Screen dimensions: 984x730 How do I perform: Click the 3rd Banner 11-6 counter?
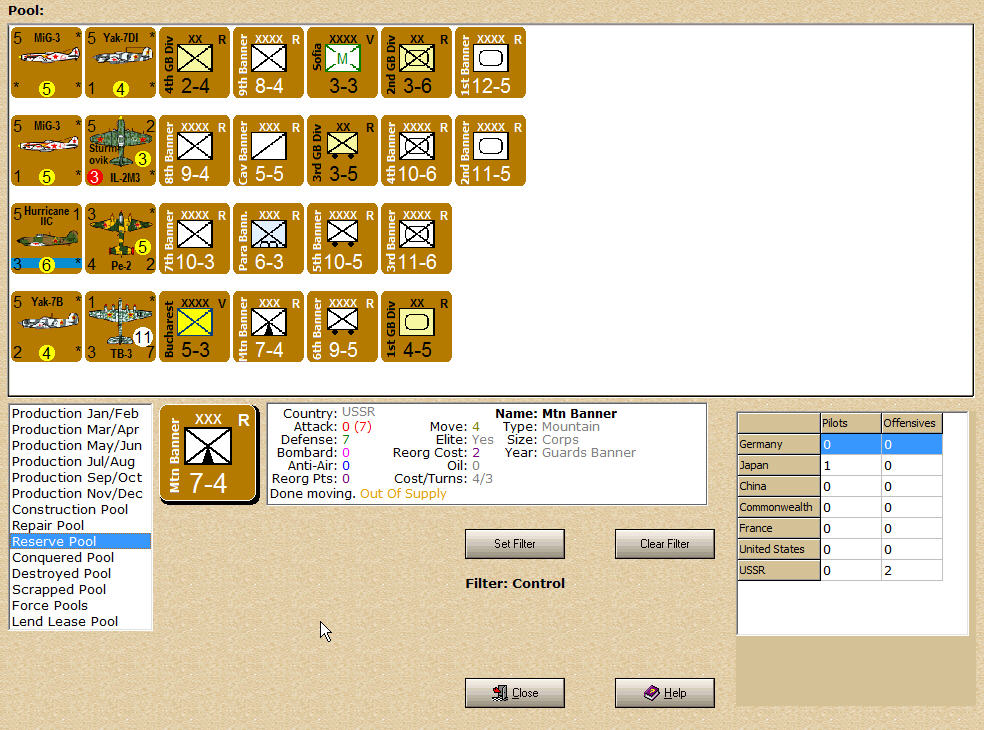pyautogui.click(x=417, y=238)
